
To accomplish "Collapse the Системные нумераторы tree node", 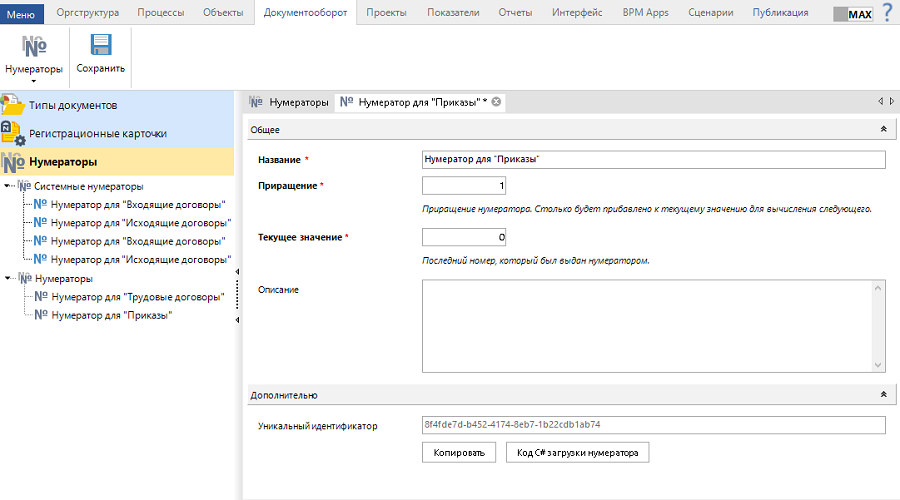I will pyautogui.click(x=8, y=186).
